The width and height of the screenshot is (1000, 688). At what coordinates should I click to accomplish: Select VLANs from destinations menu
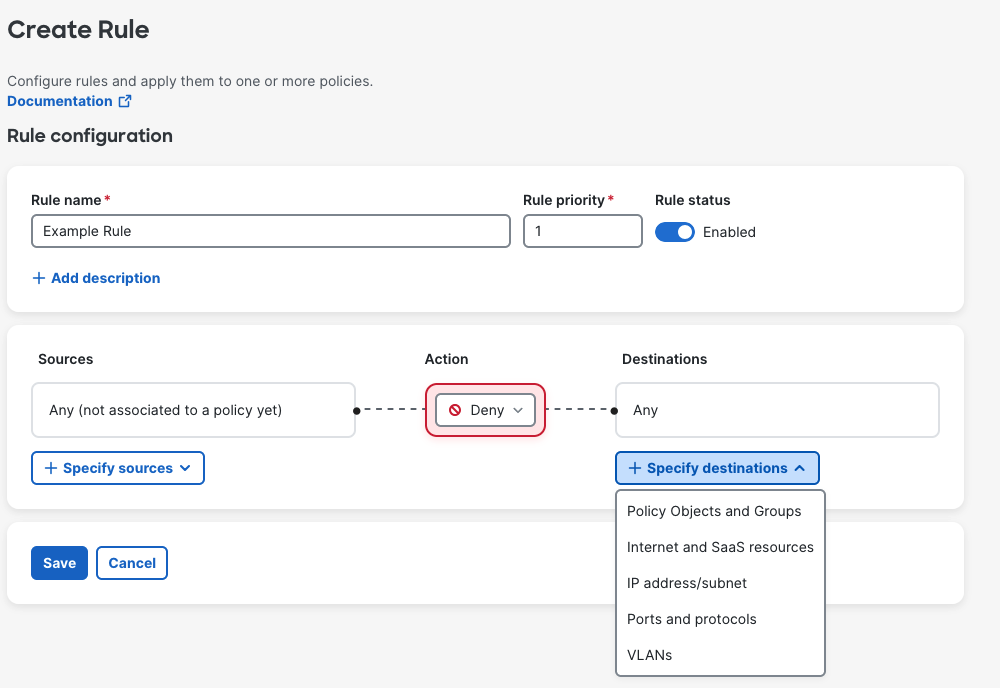tap(649, 655)
